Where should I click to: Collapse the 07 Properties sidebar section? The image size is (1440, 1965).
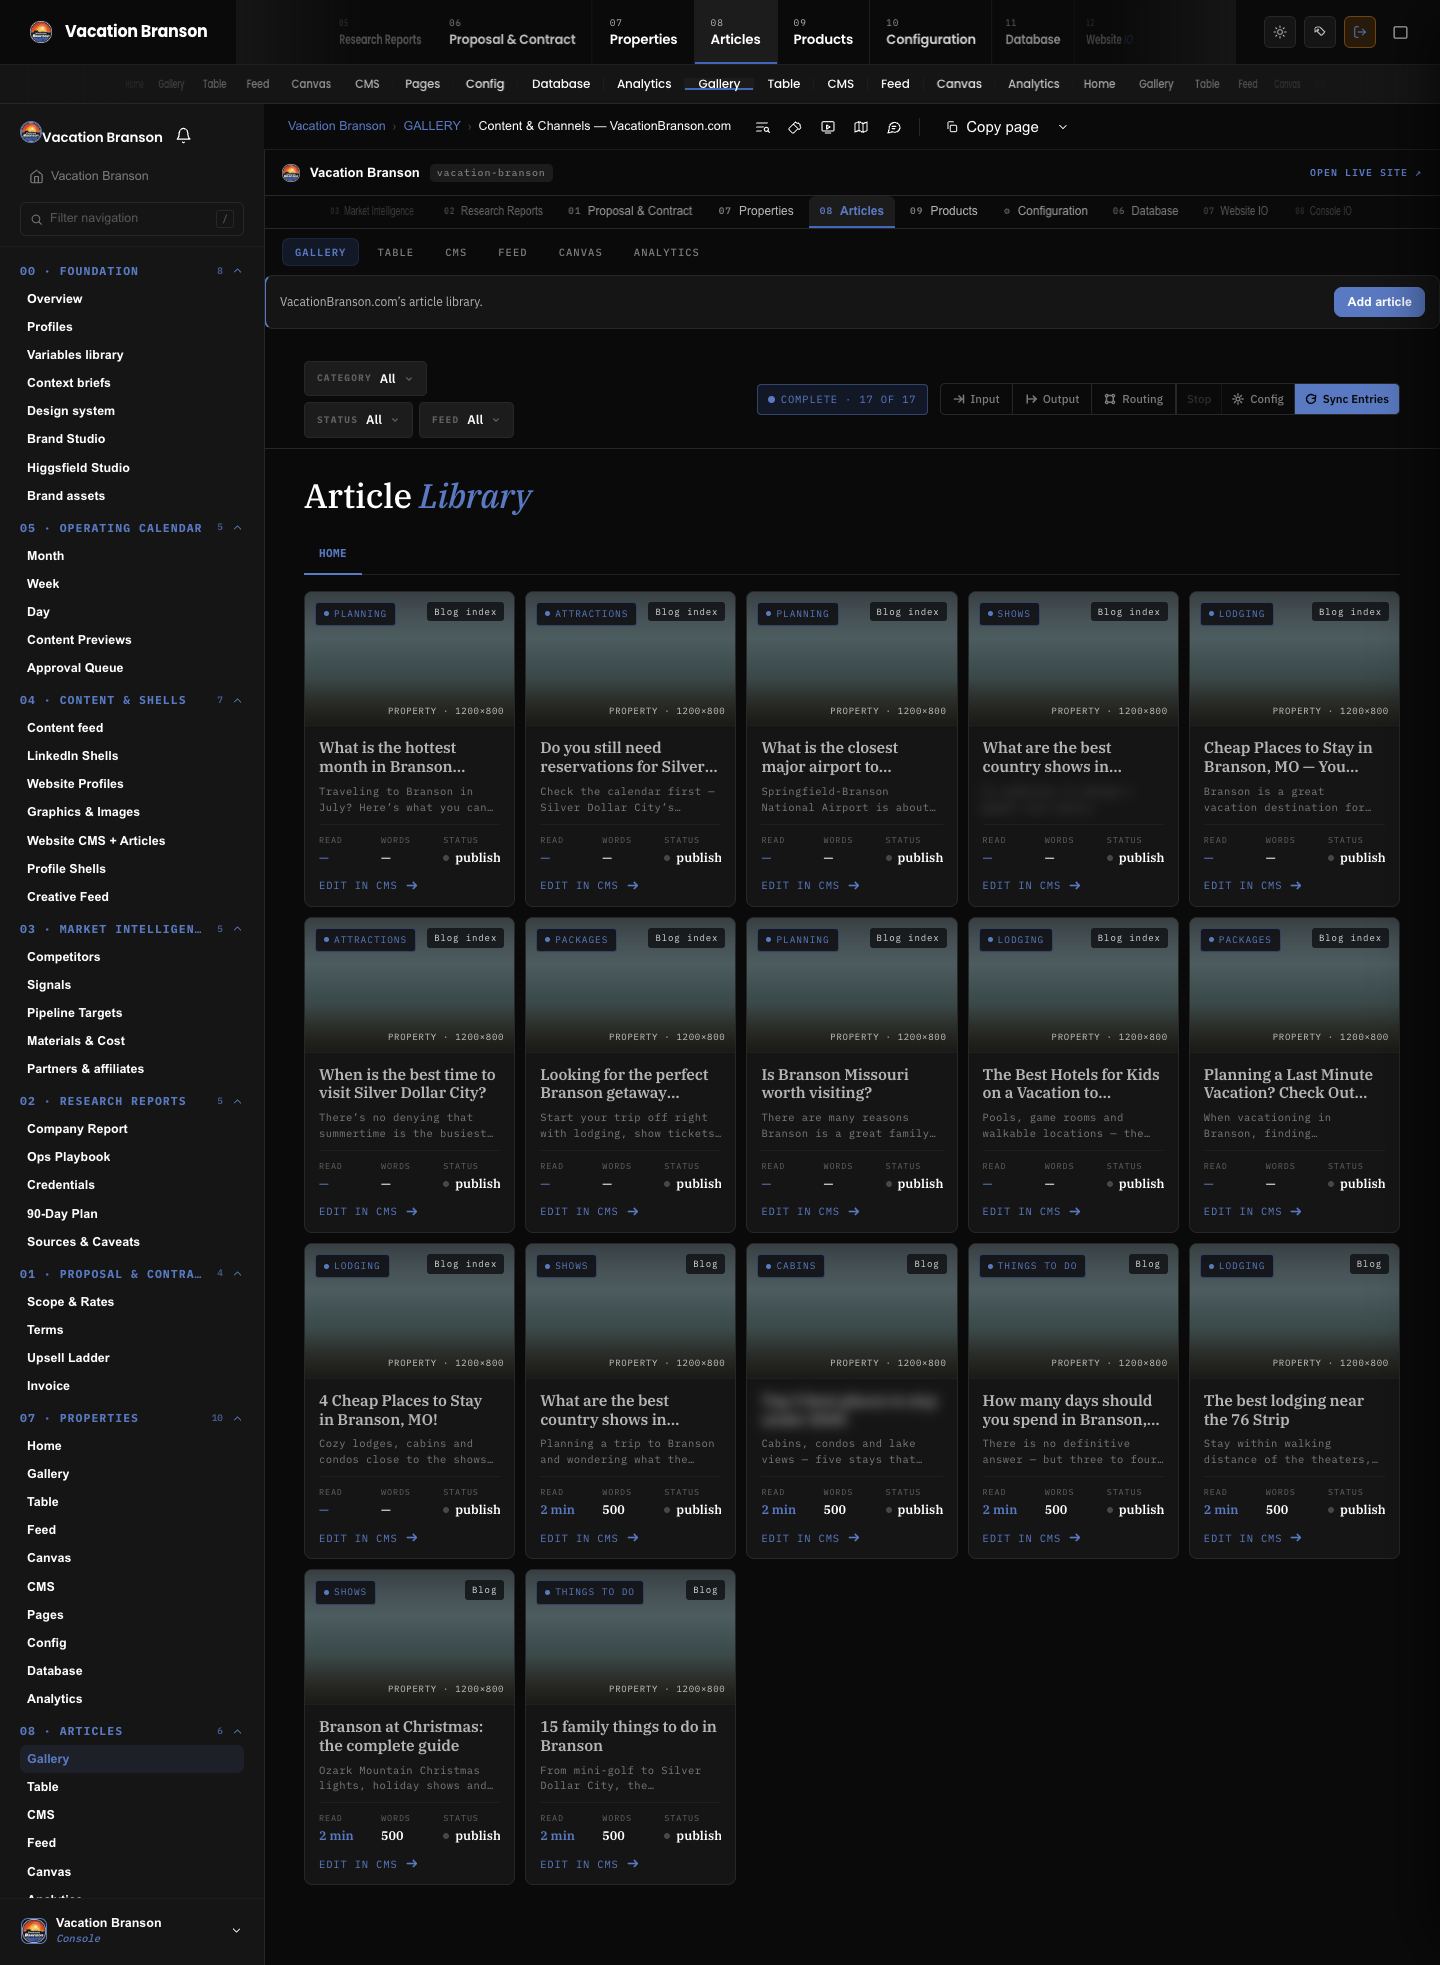pyautogui.click(x=238, y=1418)
